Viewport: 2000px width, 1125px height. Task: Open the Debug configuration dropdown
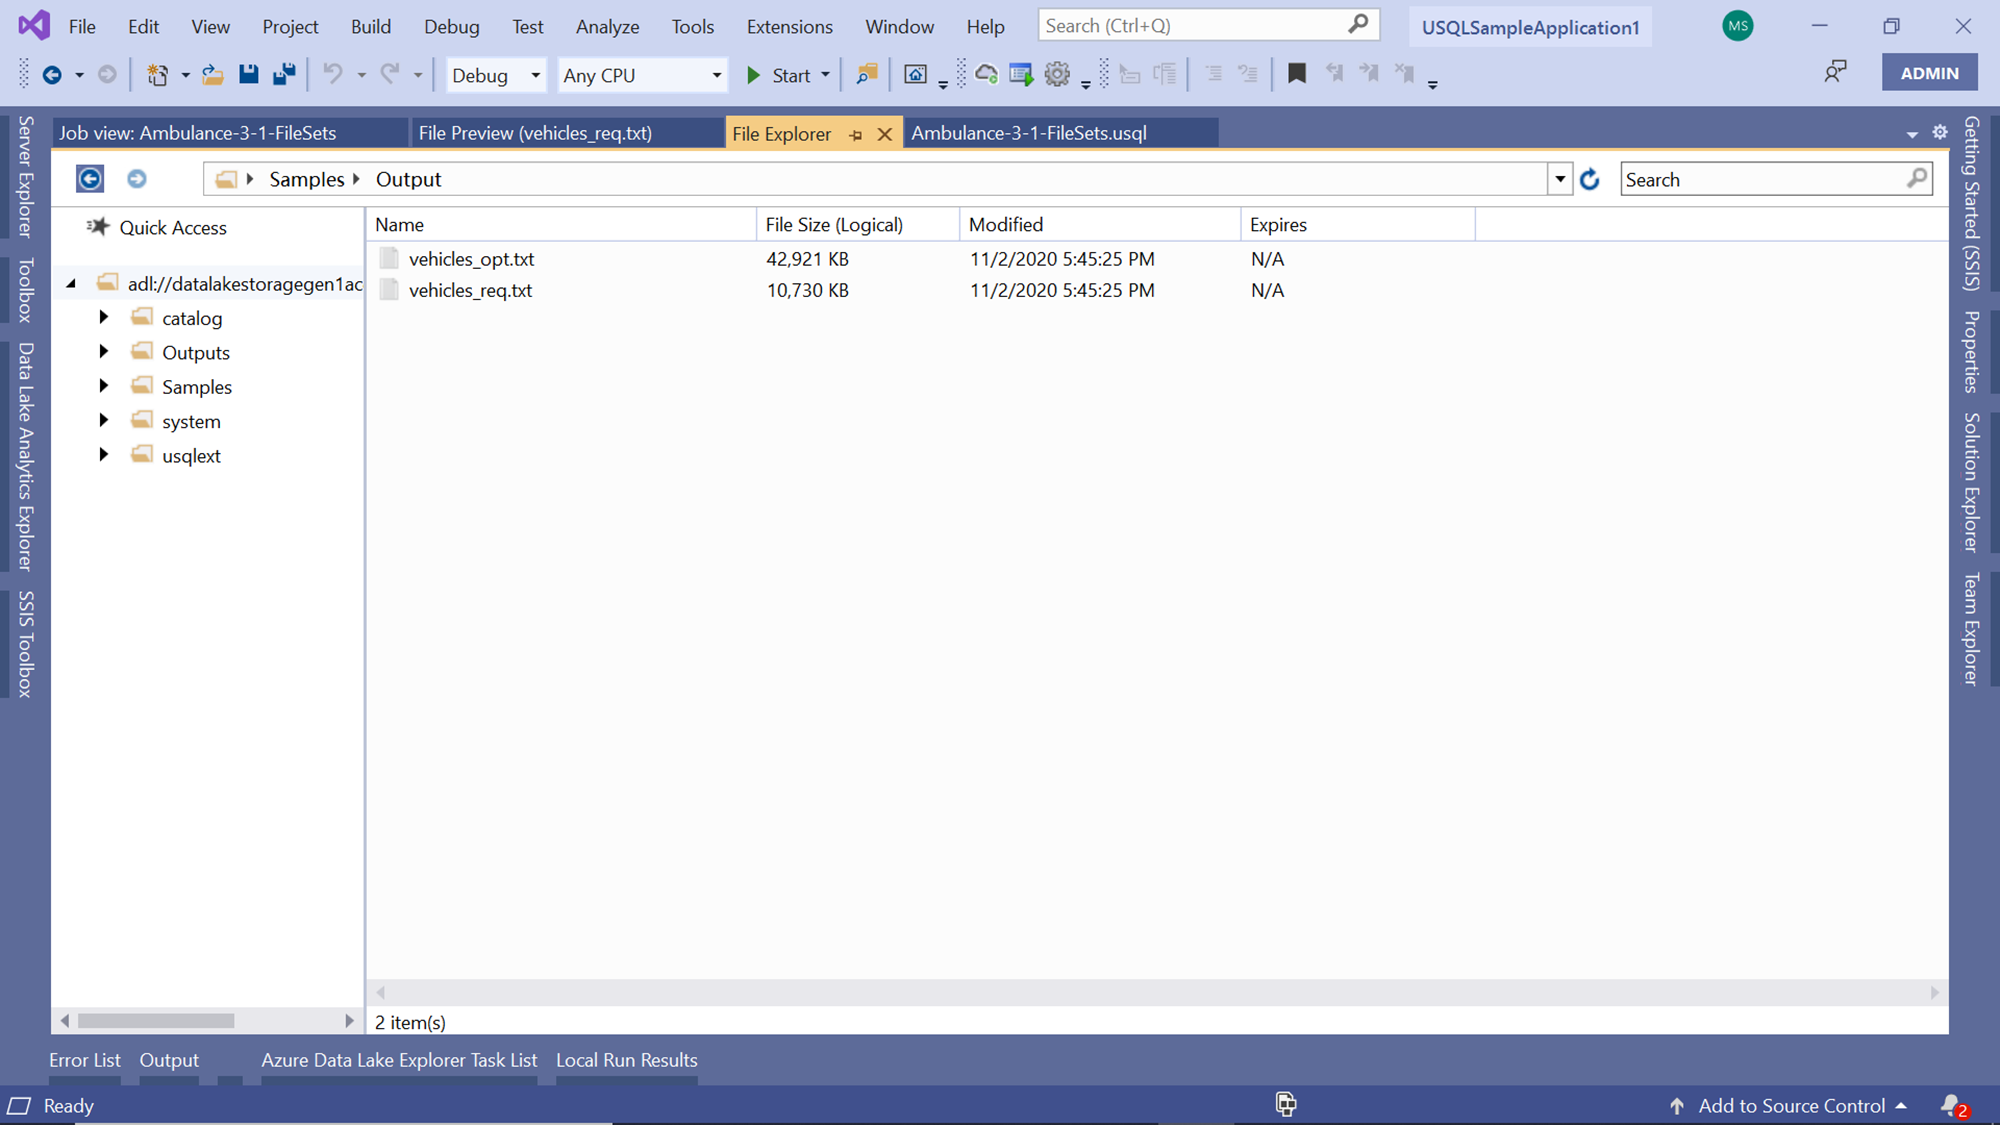[535, 75]
